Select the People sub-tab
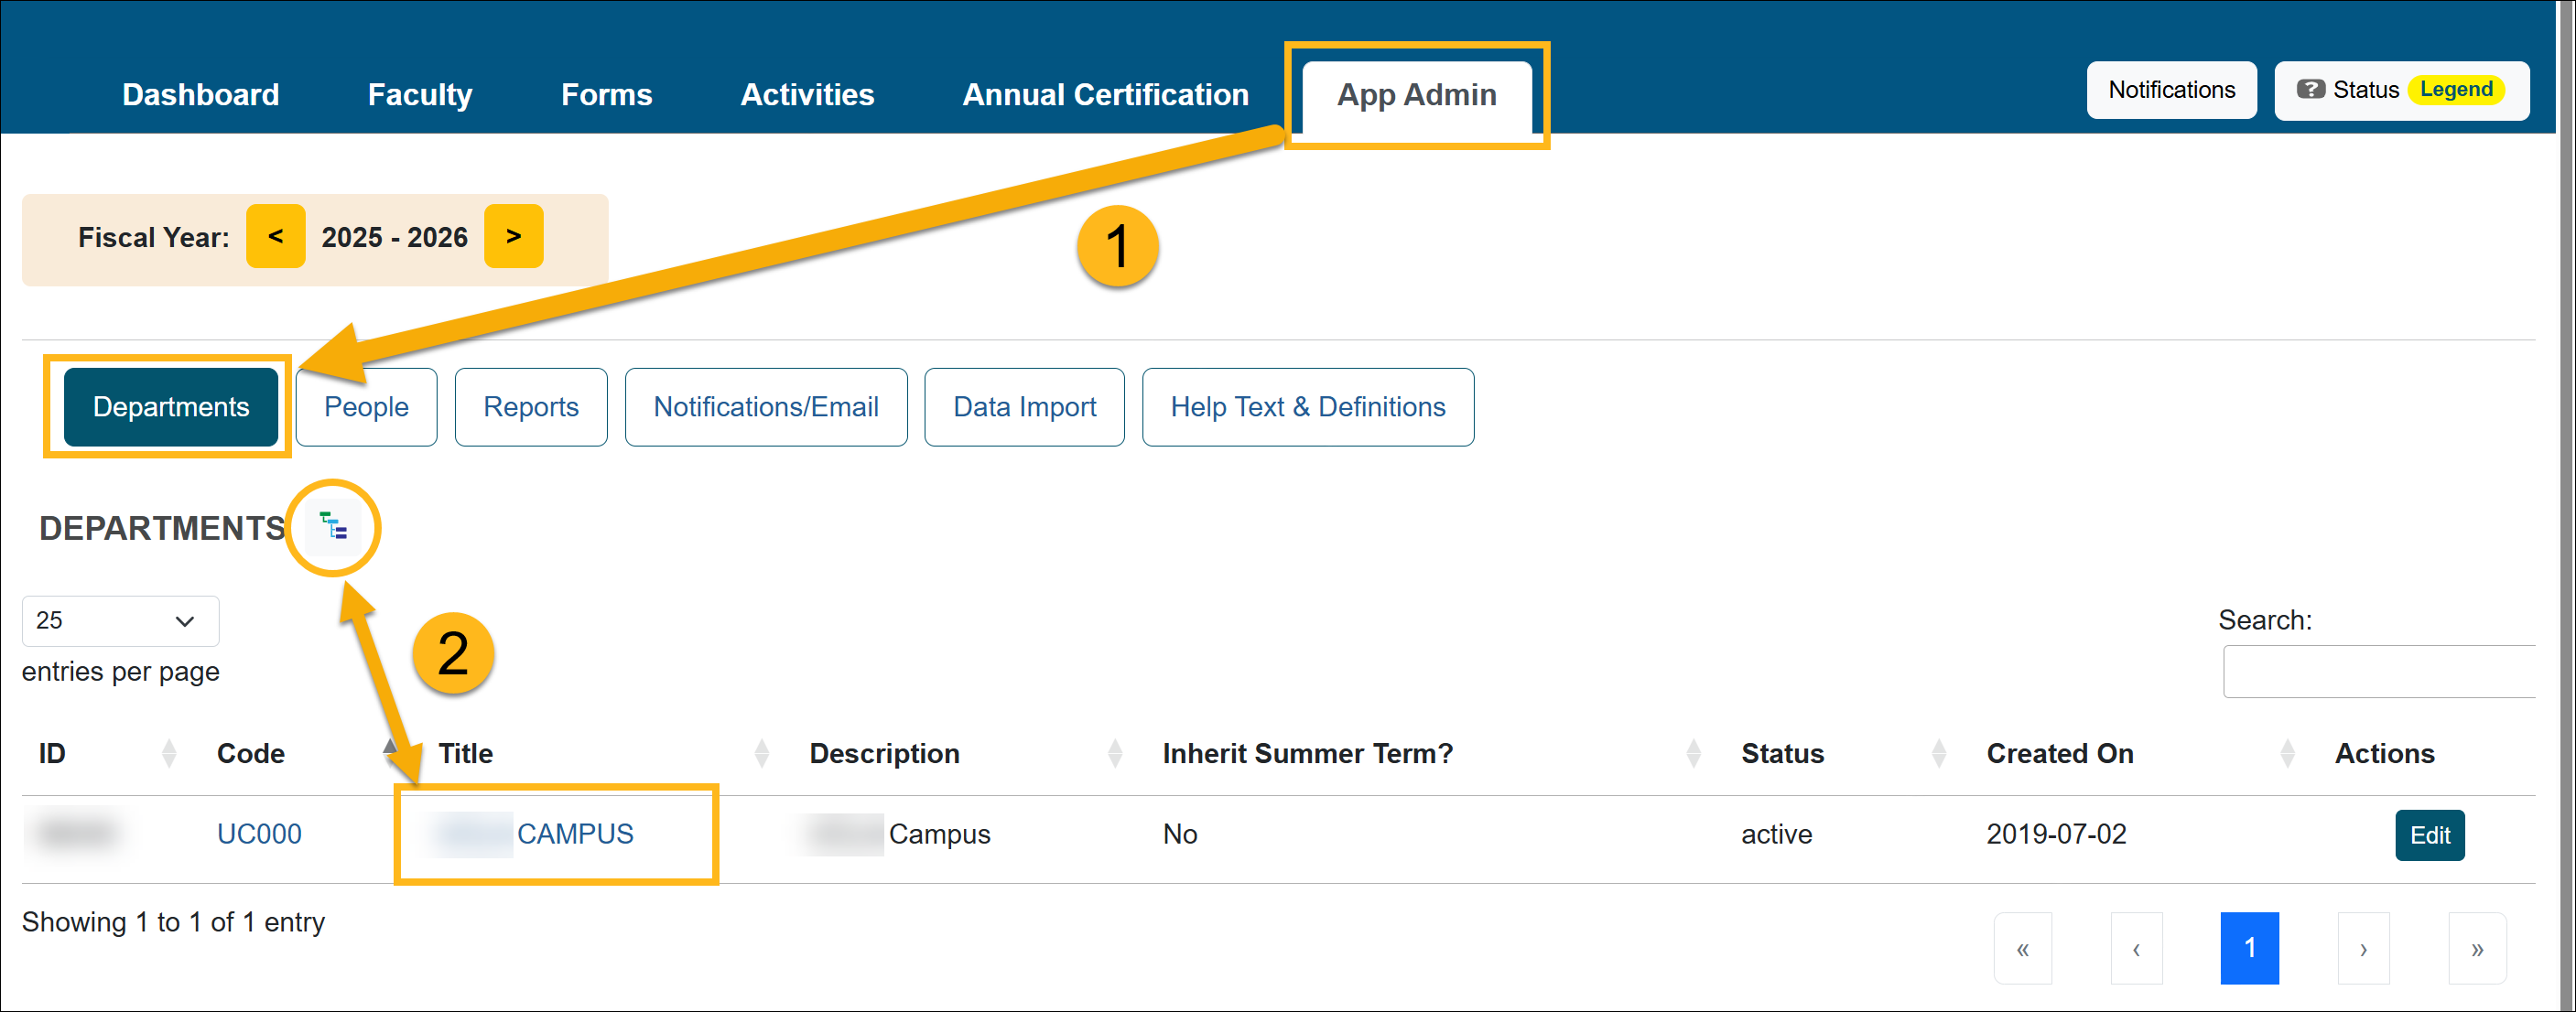Viewport: 2576px width, 1012px height. pyautogui.click(x=366, y=407)
